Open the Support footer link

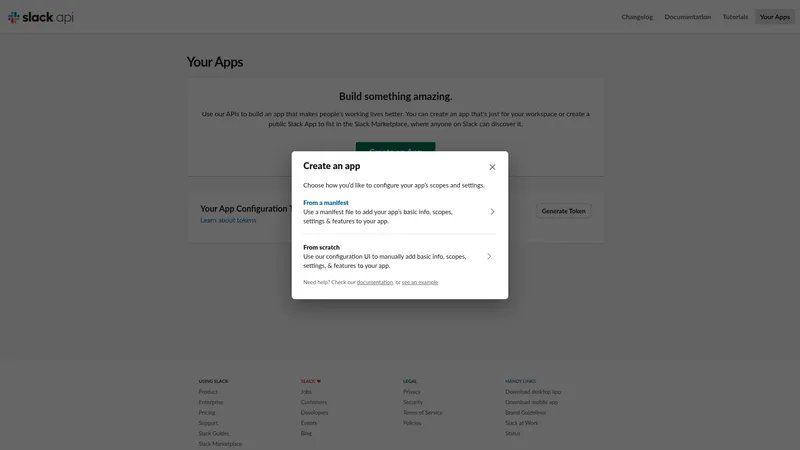(x=208, y=423)
